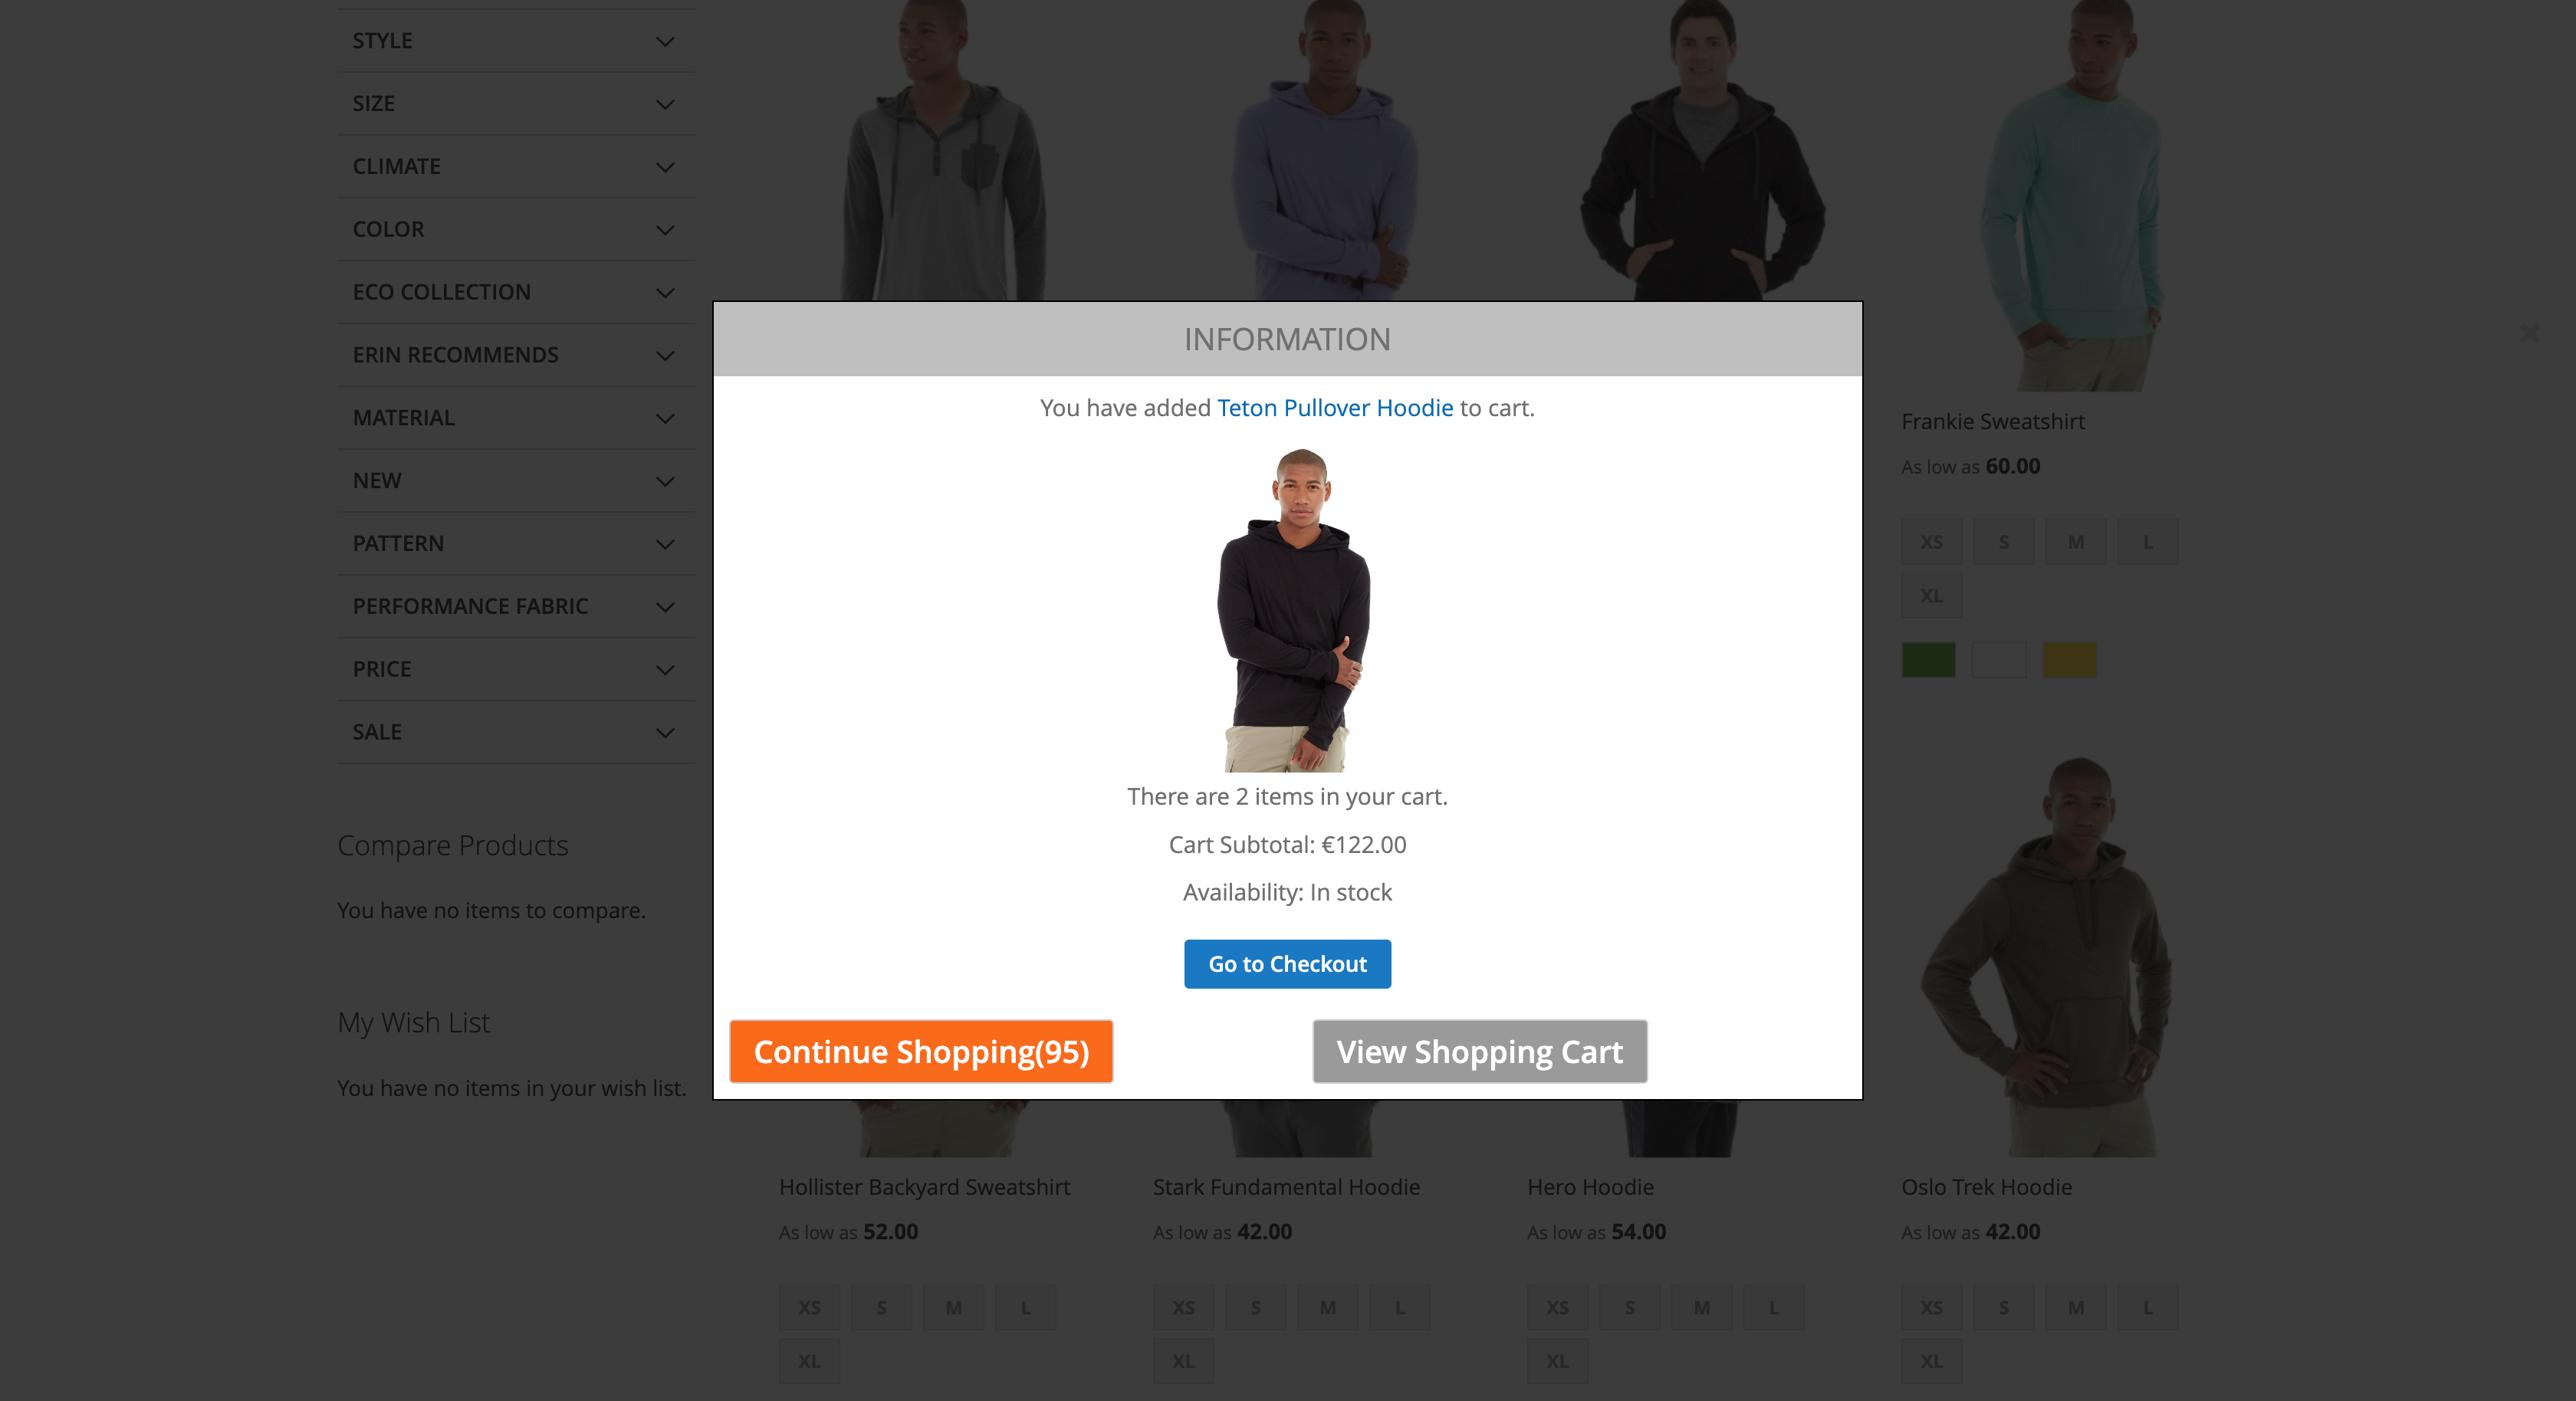Screen dimensions: 2576x1401
Task: Click View Shopping Cart button
Action: click(x=1480, y=1051)
